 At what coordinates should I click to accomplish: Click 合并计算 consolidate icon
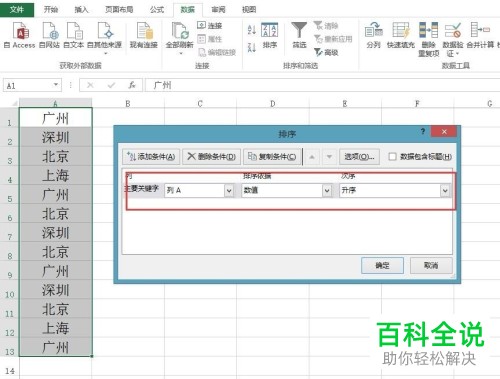480,35
